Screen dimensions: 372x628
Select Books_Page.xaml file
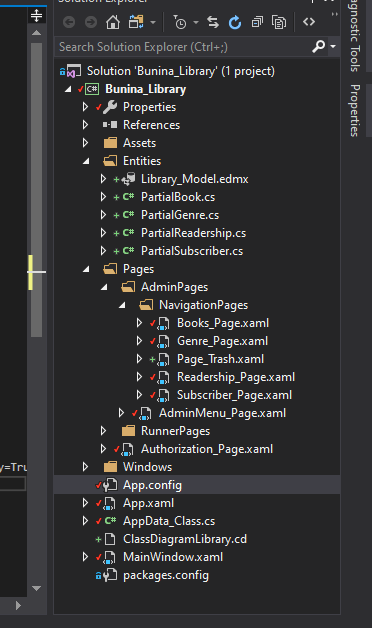[x=223, y=323]
